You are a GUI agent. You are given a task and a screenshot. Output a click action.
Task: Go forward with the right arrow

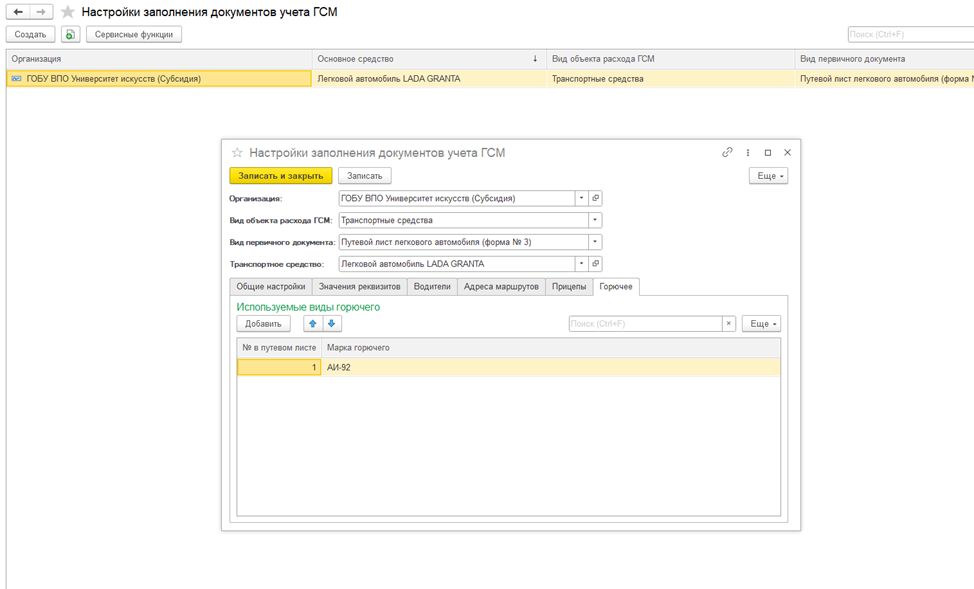pos(41,12)
